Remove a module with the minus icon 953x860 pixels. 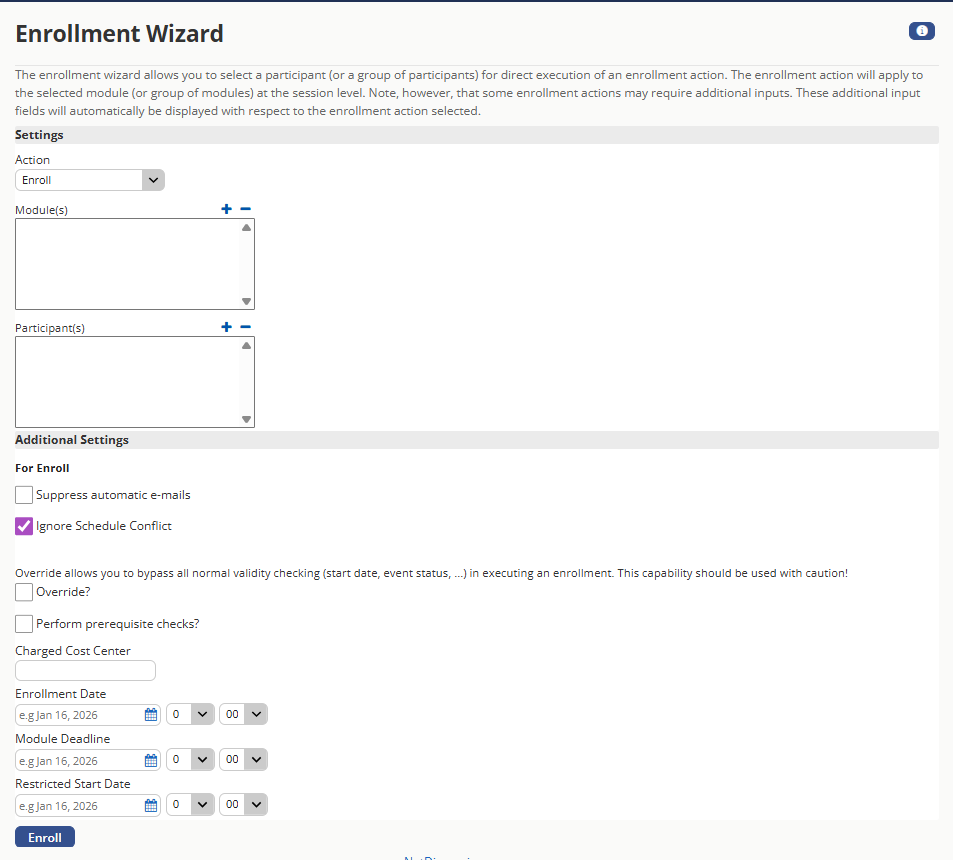coord(245,209)
